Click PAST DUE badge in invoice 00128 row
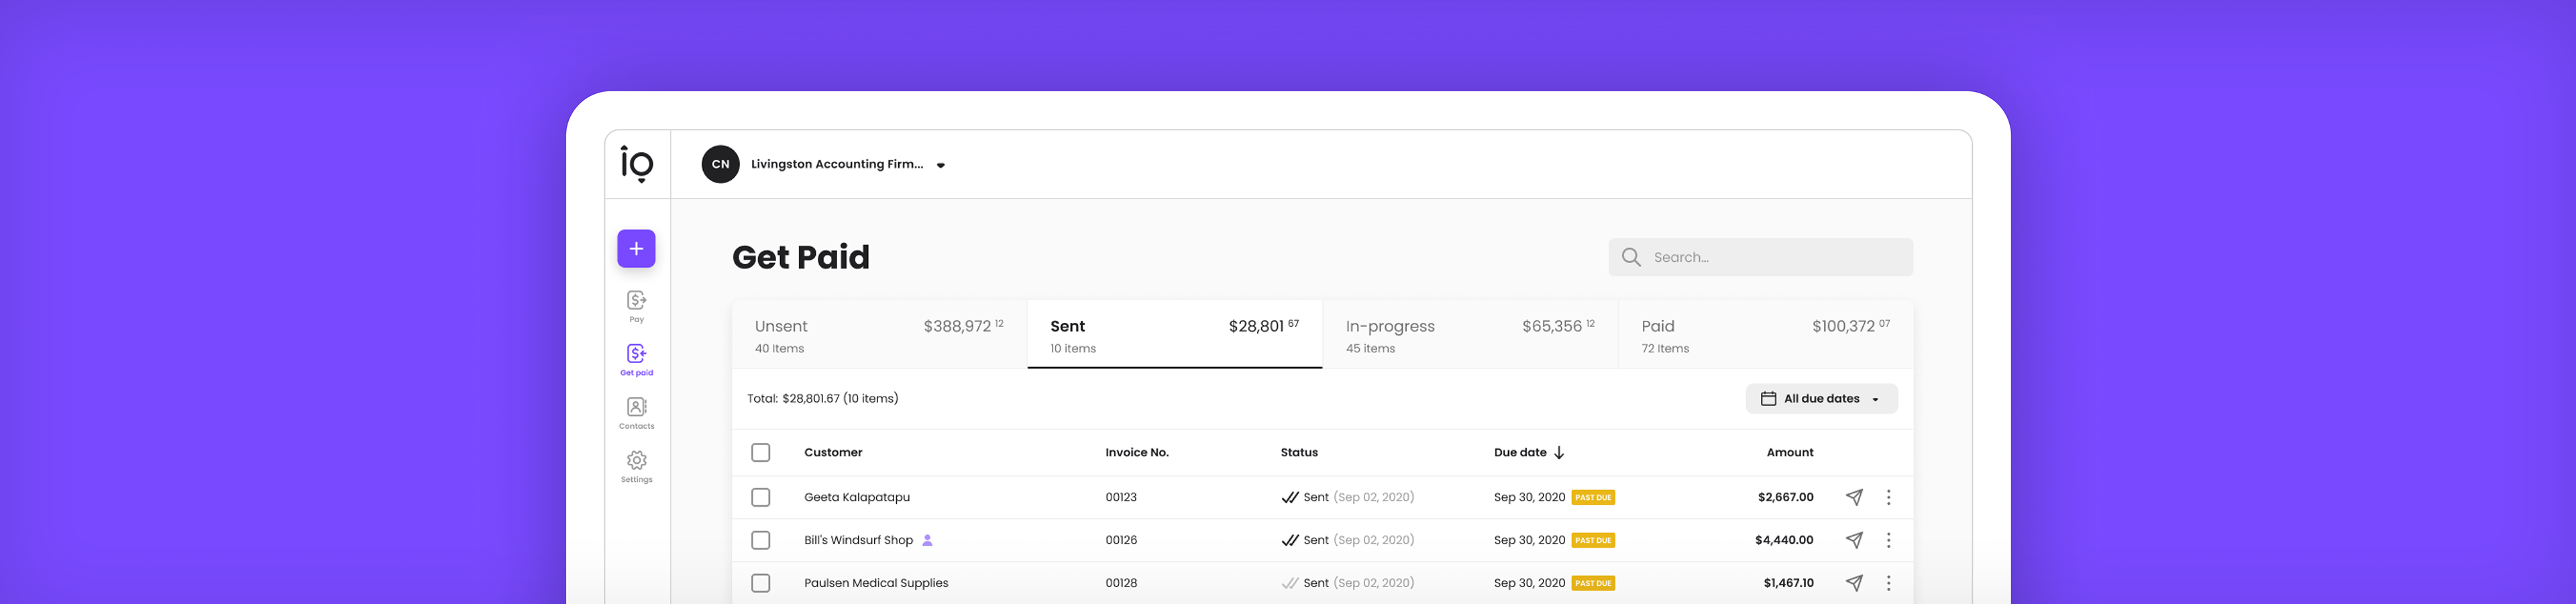 1593,584
